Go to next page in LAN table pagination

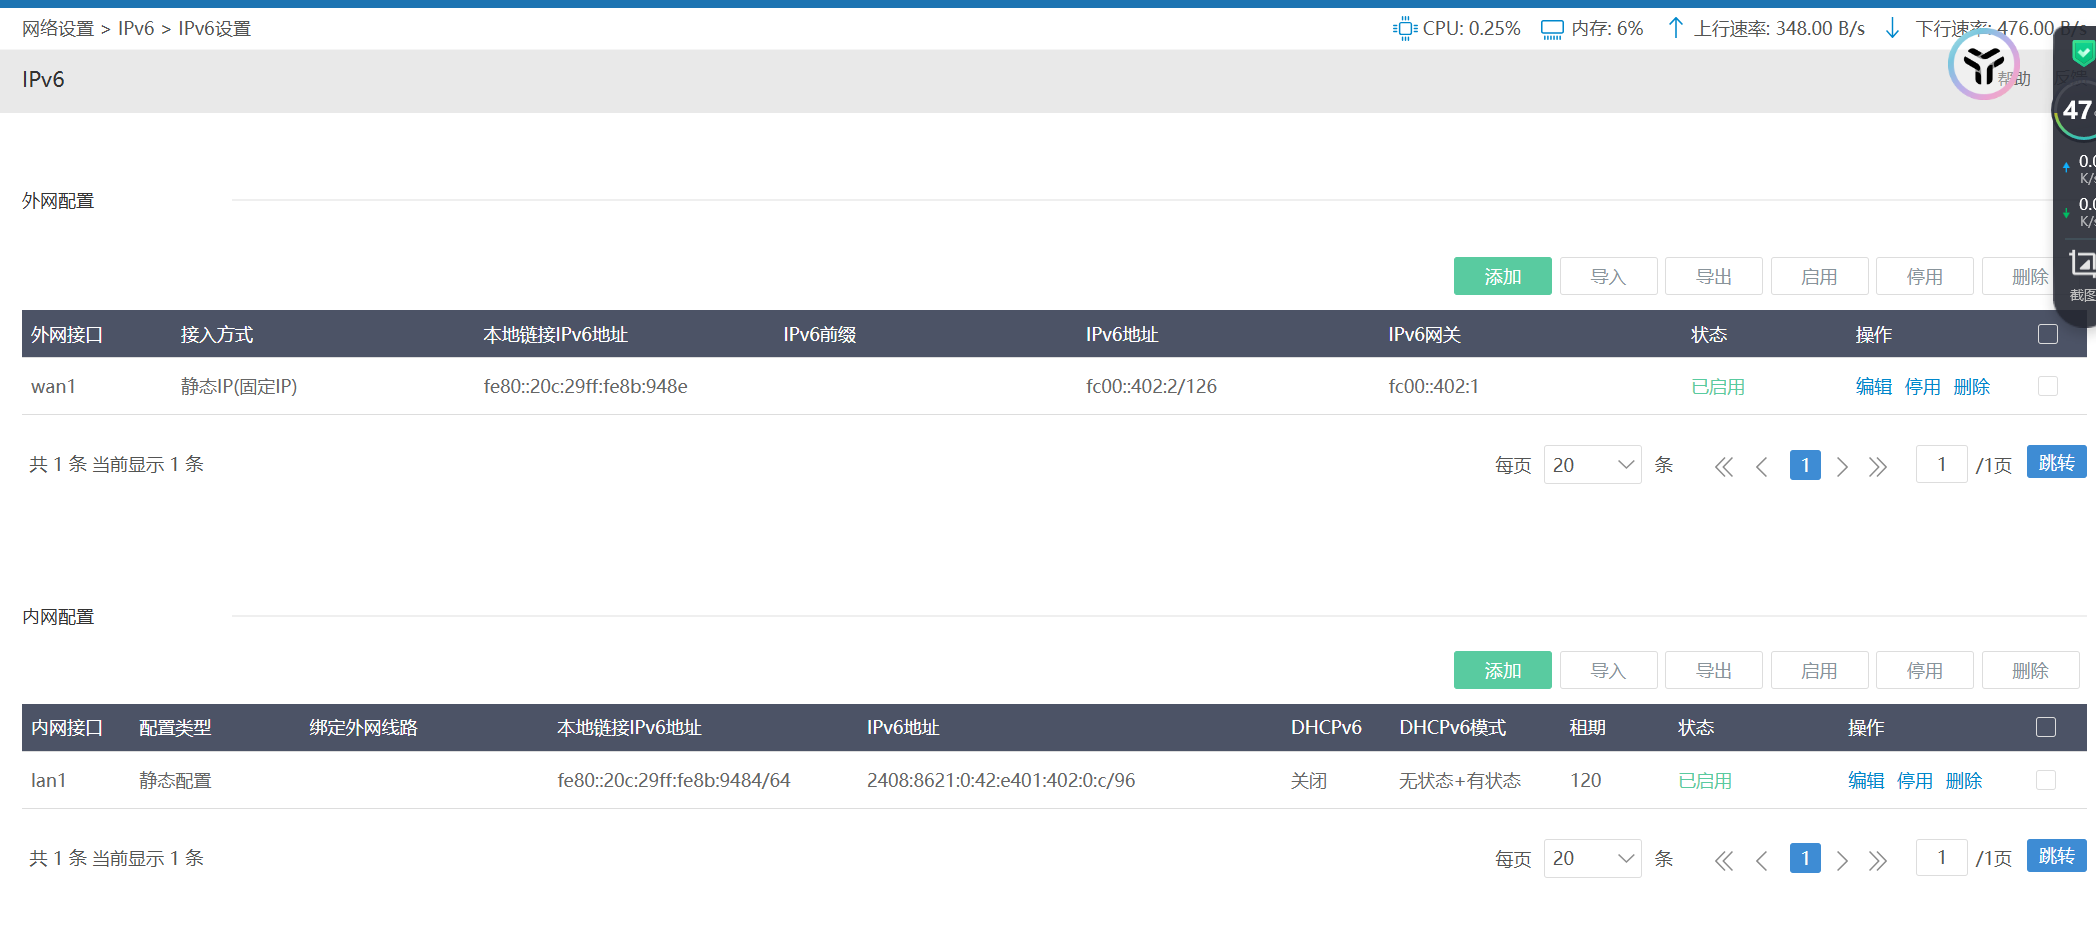(1842, 860)
